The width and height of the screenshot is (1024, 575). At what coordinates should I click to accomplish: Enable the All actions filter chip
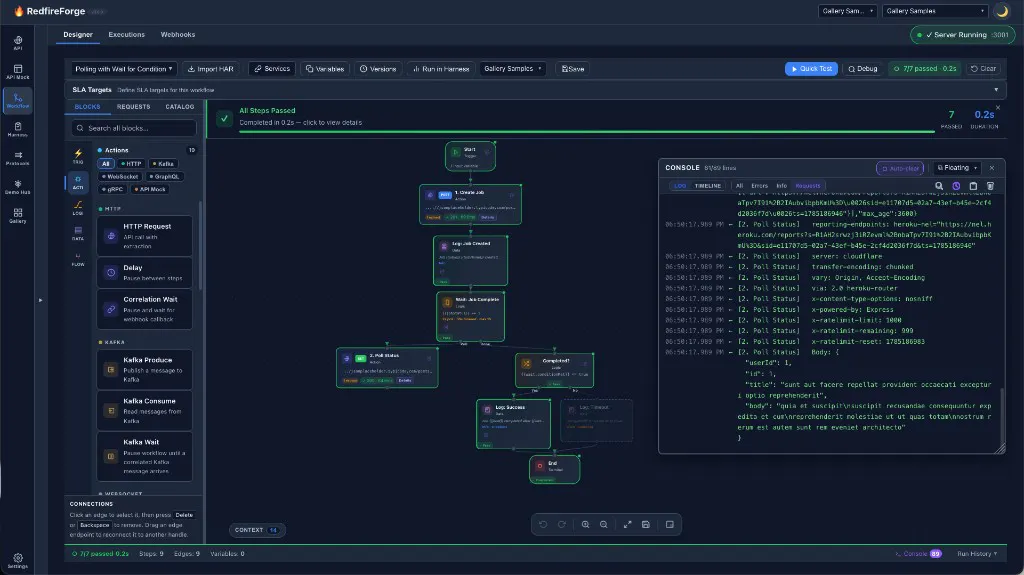(x=106, y=164)
